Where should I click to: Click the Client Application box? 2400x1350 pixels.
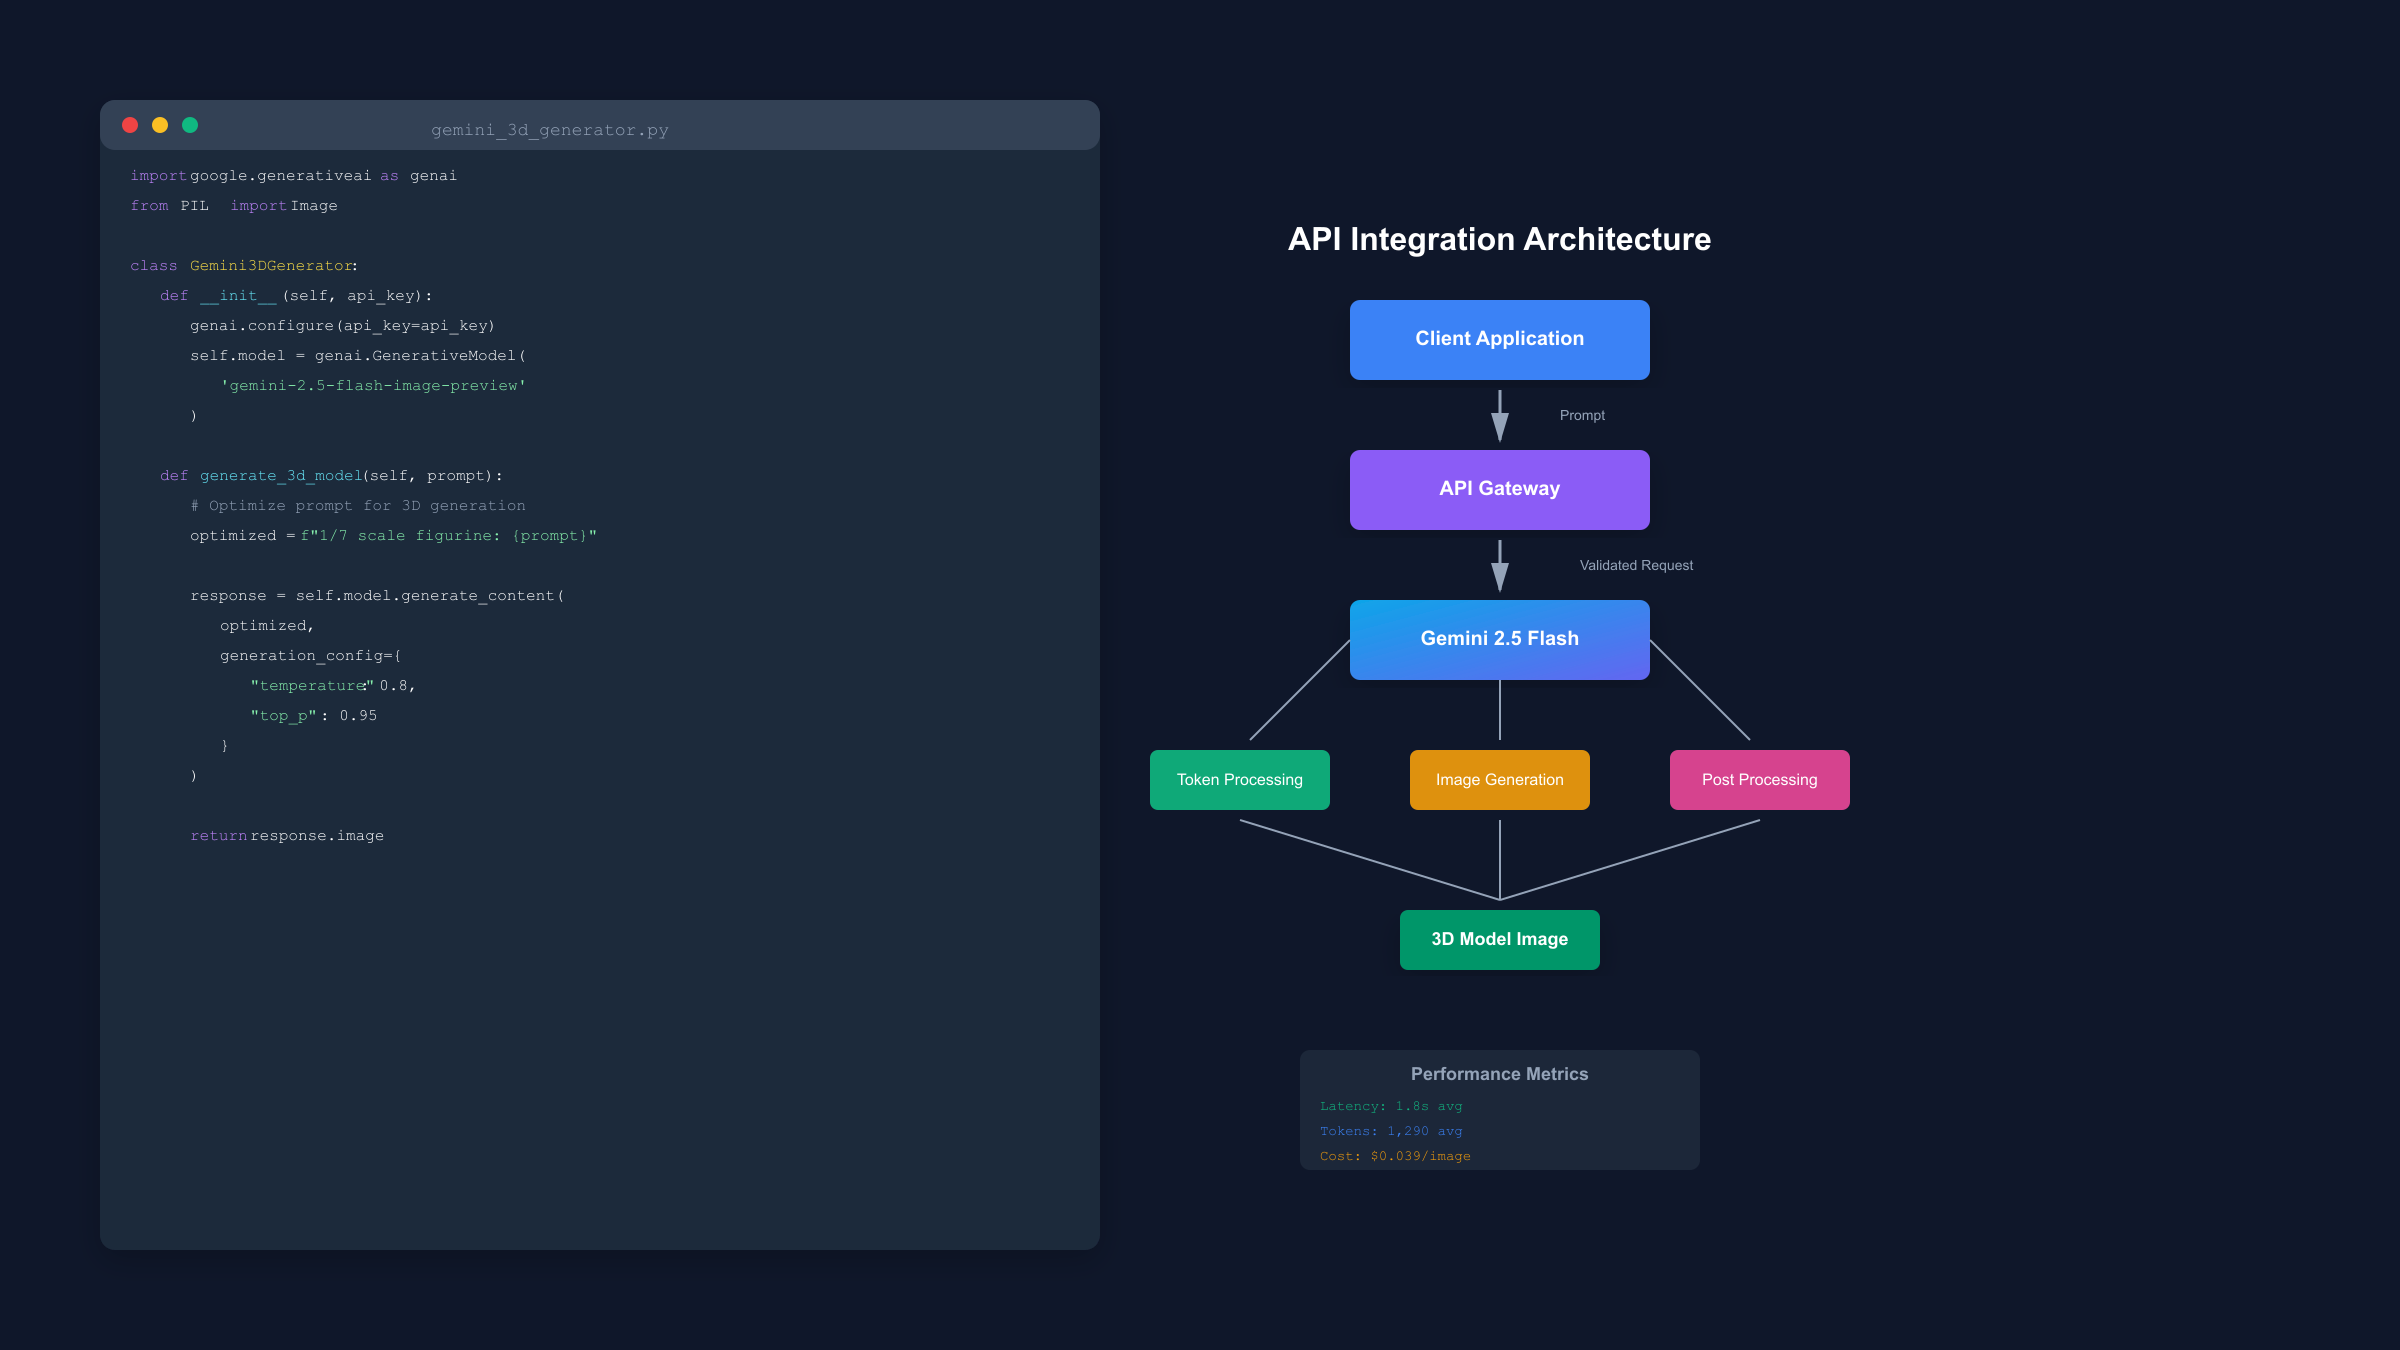point(1500,340)
